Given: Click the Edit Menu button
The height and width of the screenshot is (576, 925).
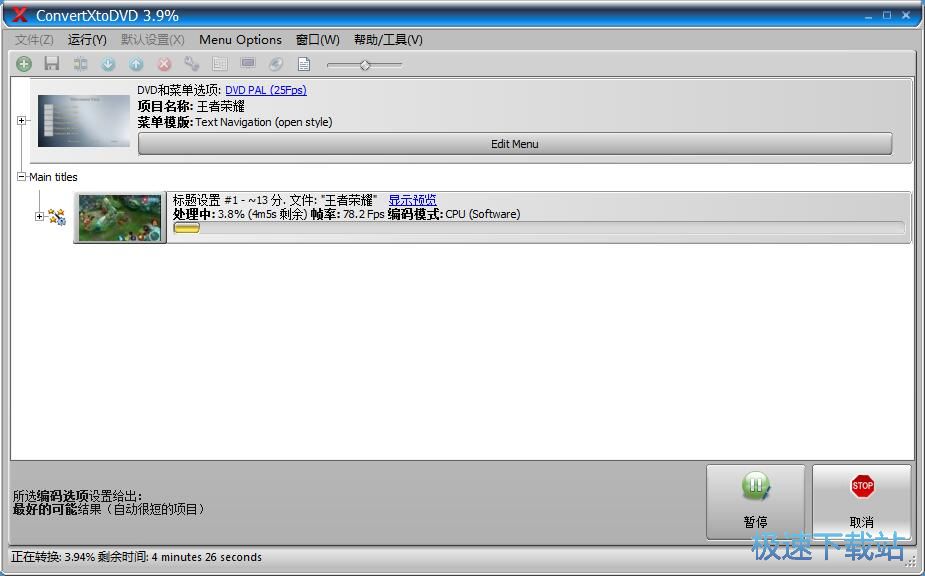Looking at the screenshot, I should [x=514, y=144].
